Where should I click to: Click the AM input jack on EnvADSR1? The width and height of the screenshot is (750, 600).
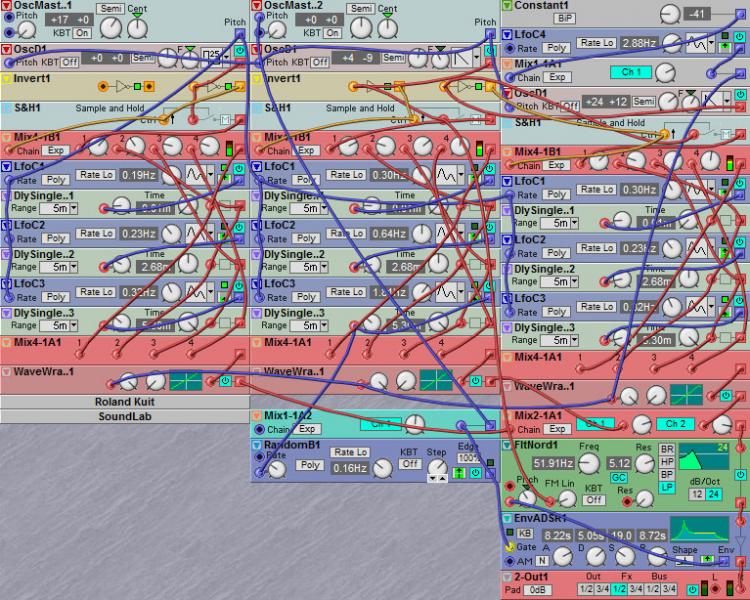tap(510, 561)
